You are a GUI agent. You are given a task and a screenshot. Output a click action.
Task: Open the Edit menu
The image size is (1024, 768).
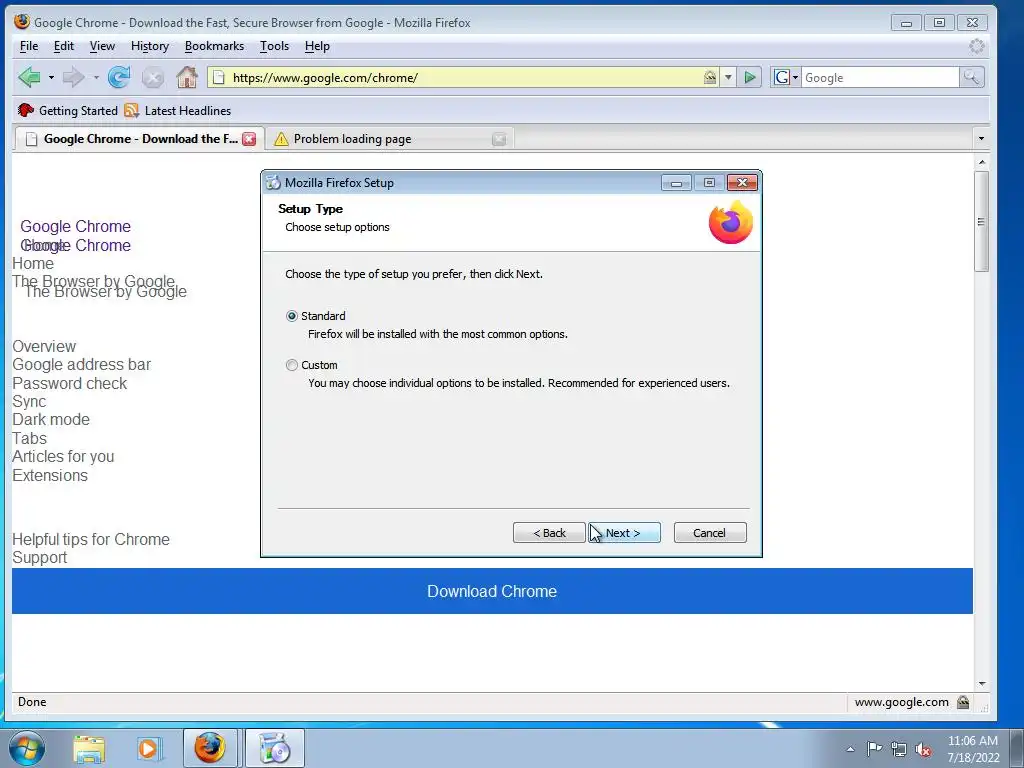[63, 46]
